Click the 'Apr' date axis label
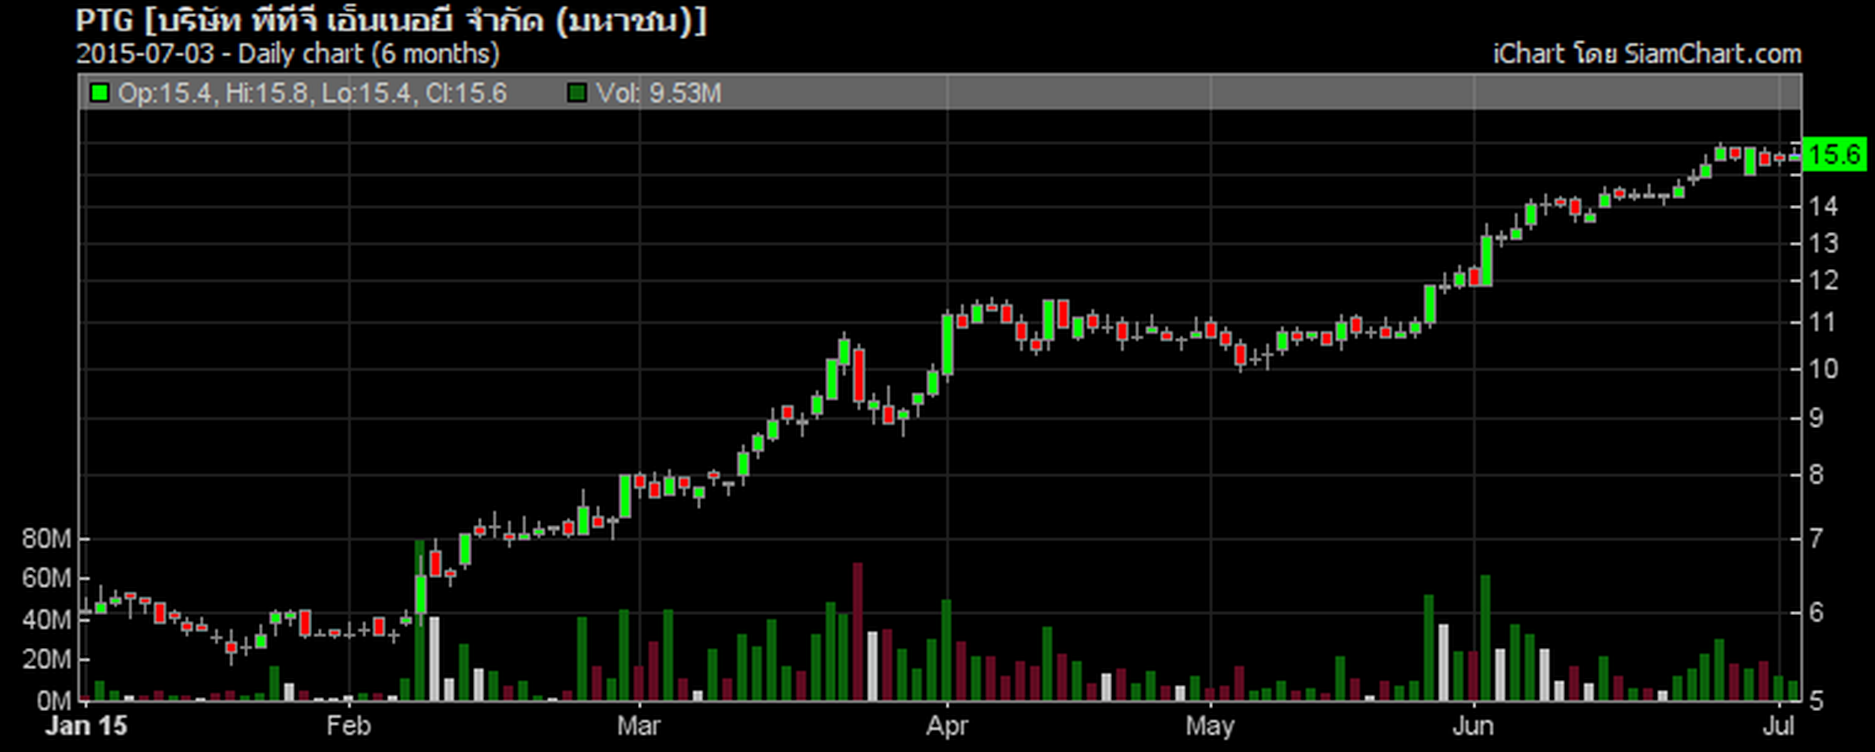 [946, 725]
